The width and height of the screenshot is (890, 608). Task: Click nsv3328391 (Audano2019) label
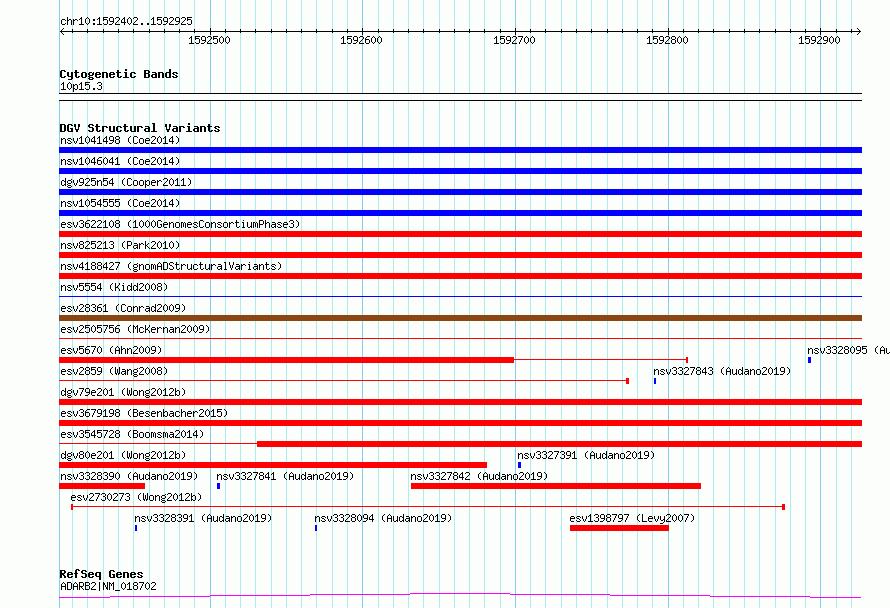pos(203,518)
